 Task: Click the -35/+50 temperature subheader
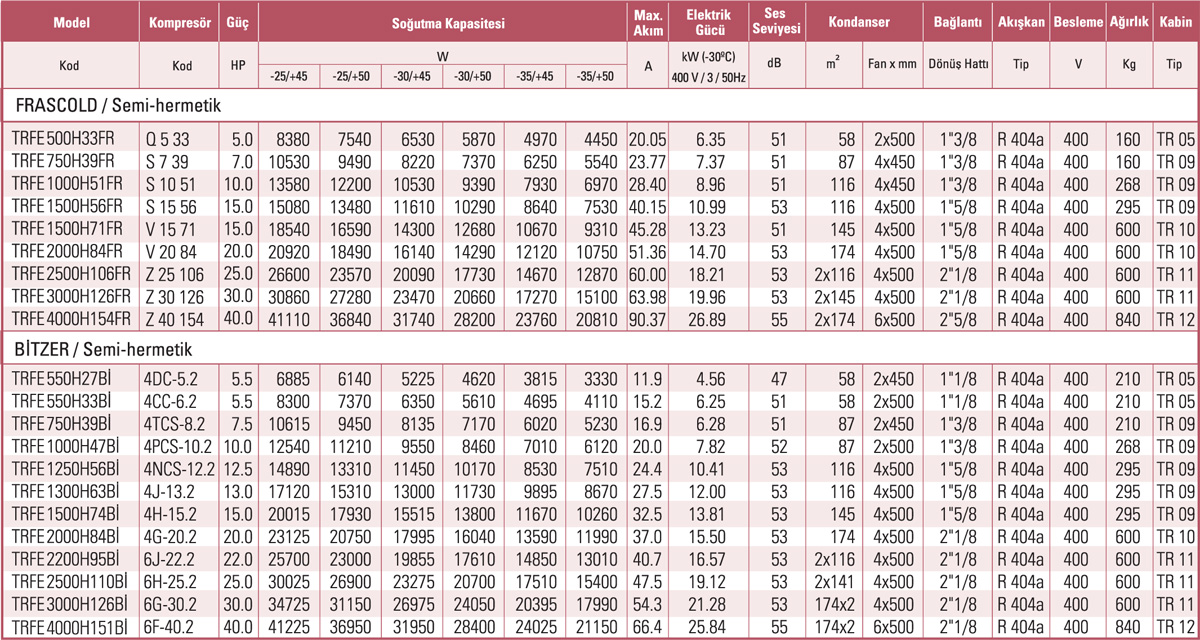tap(595, 76)
